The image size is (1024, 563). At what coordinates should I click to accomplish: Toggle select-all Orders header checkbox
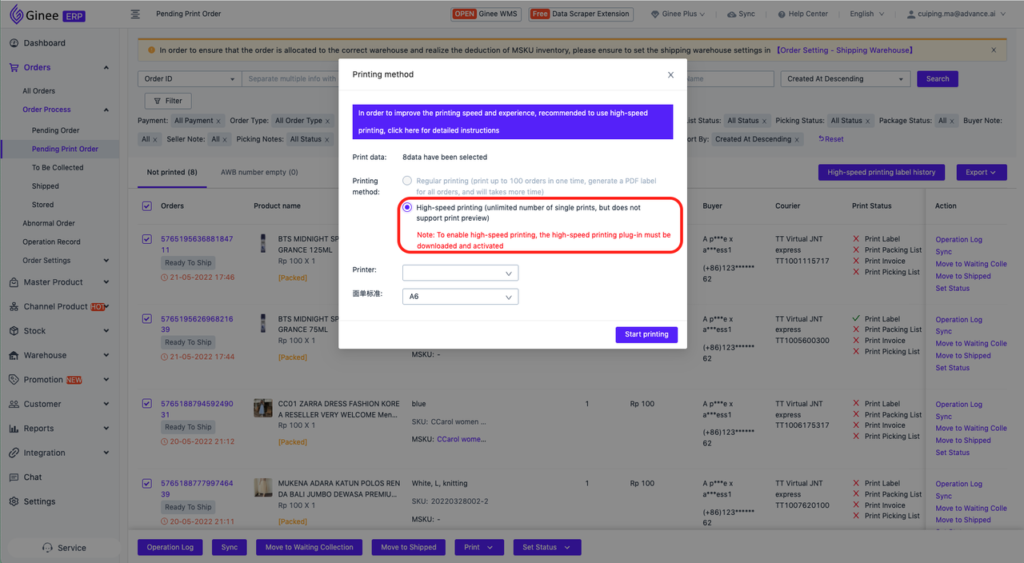tap(147, 206)
